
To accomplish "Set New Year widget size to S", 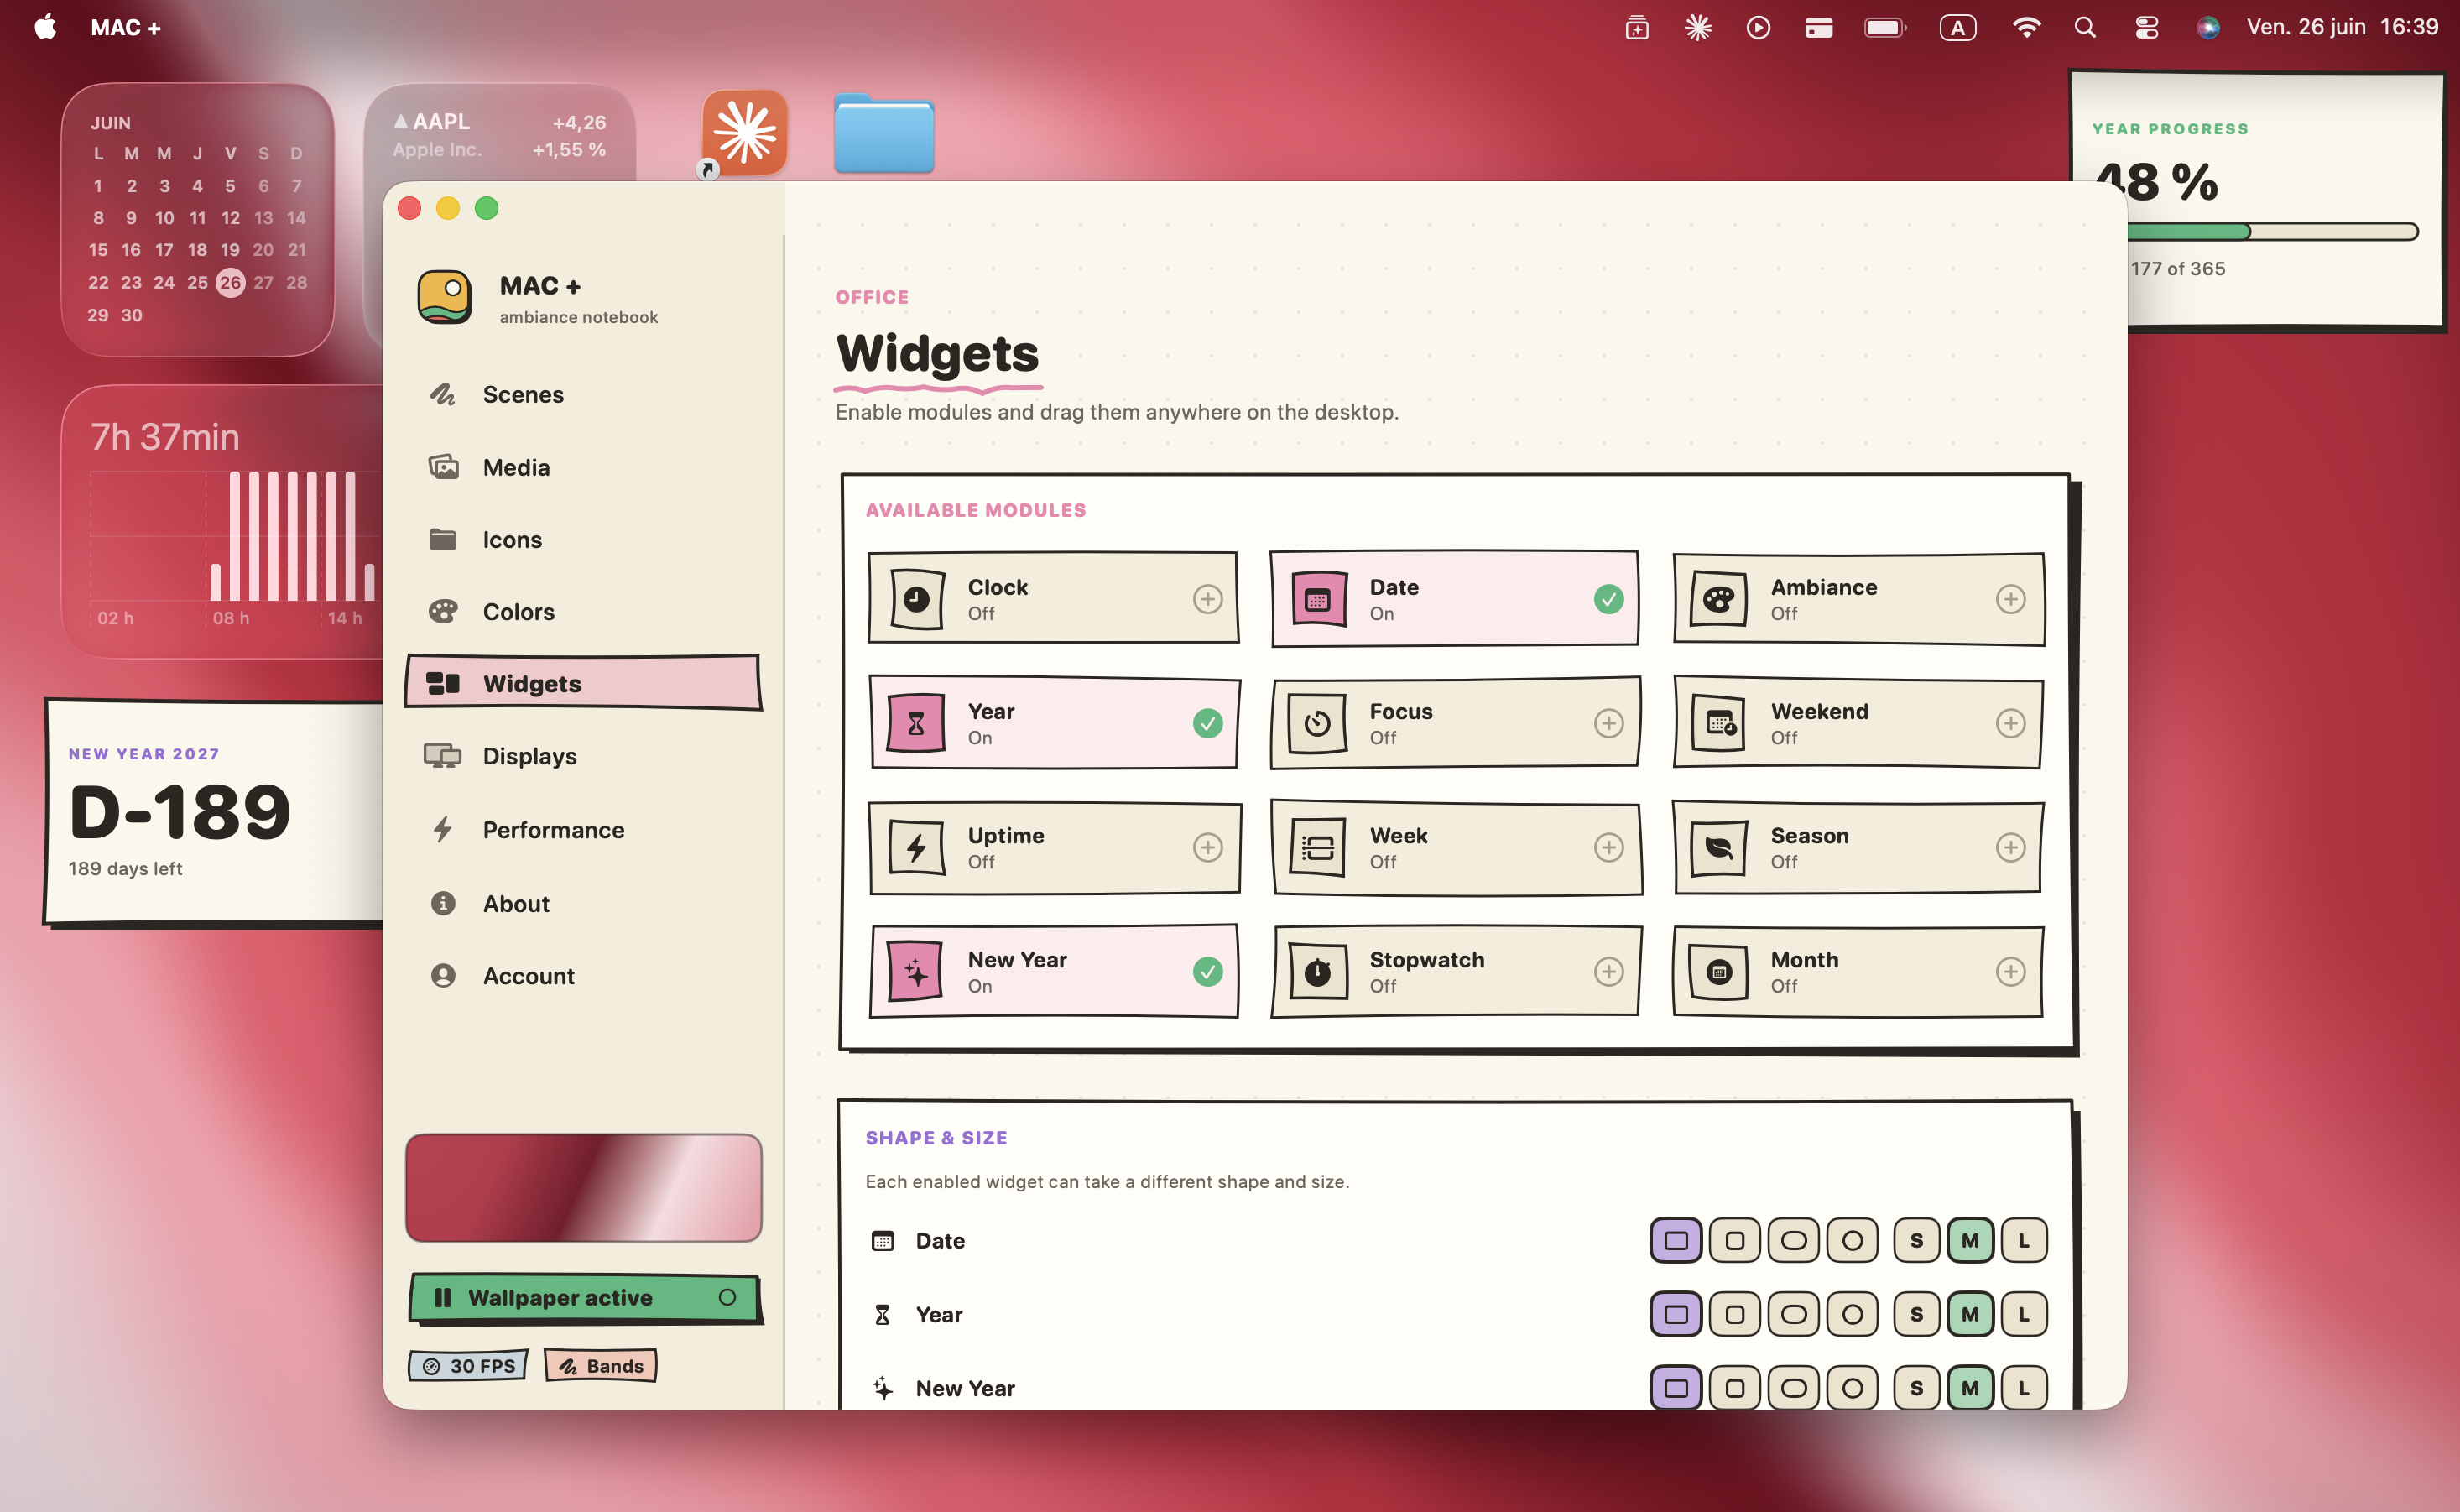I will coord(1916,1388).
